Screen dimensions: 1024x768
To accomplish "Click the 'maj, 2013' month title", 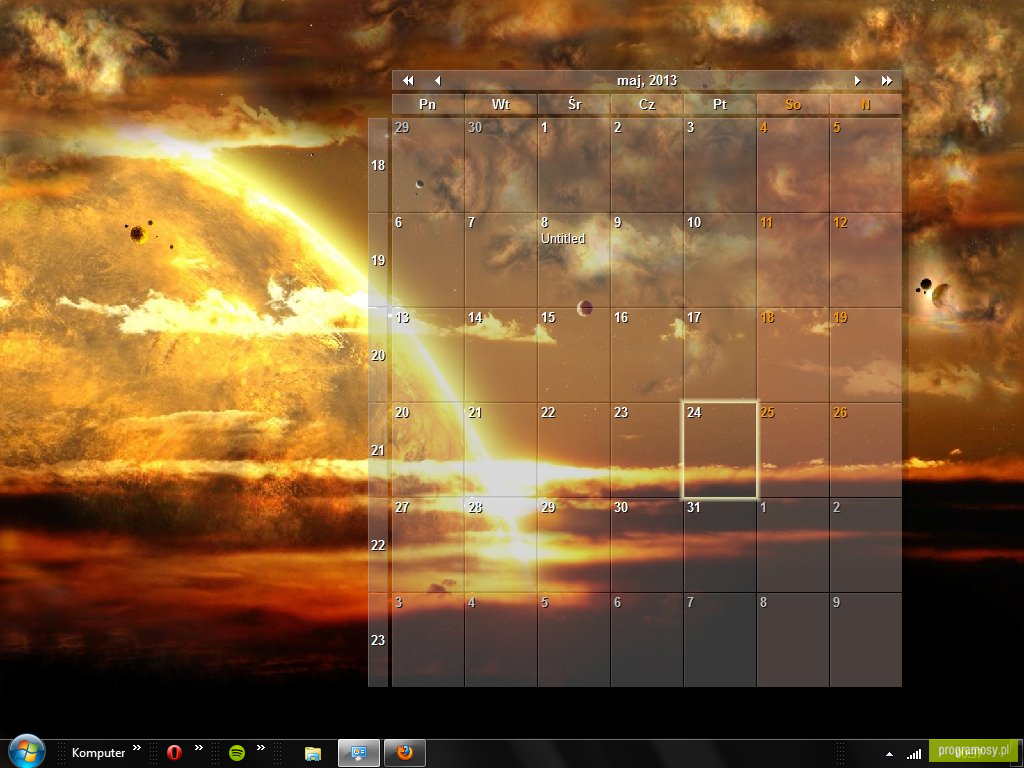I will (x=647, y=80).
